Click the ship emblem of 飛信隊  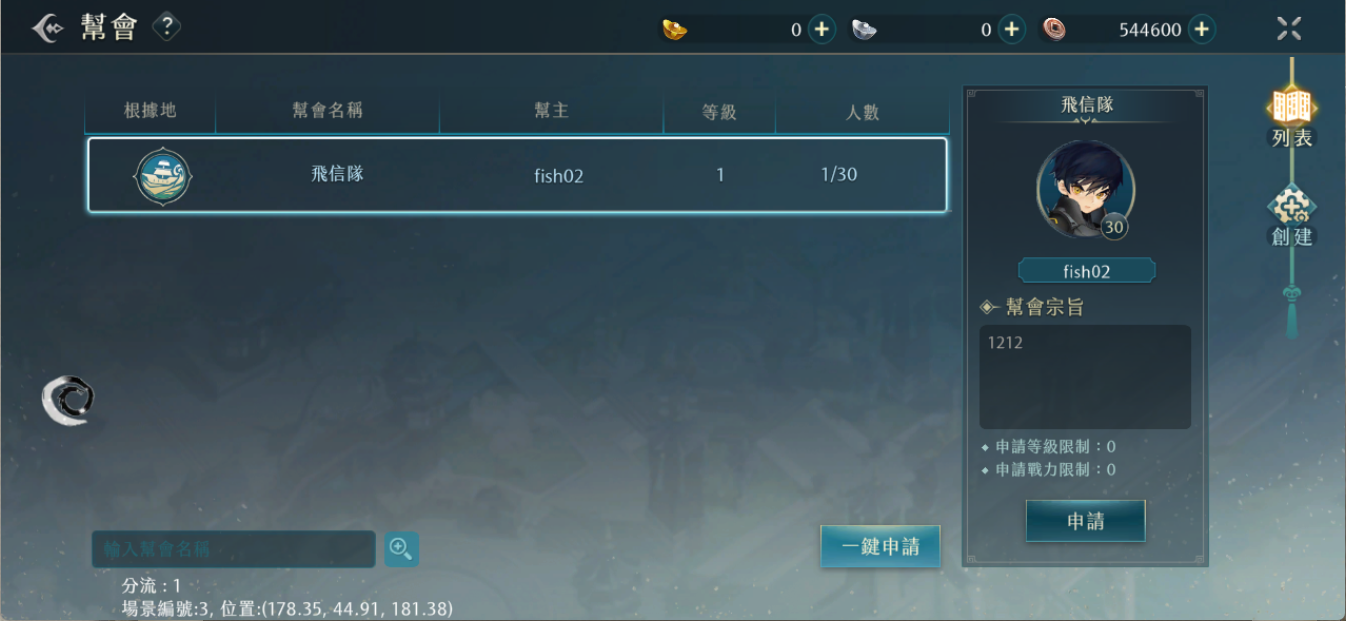[x=162, y=176]
